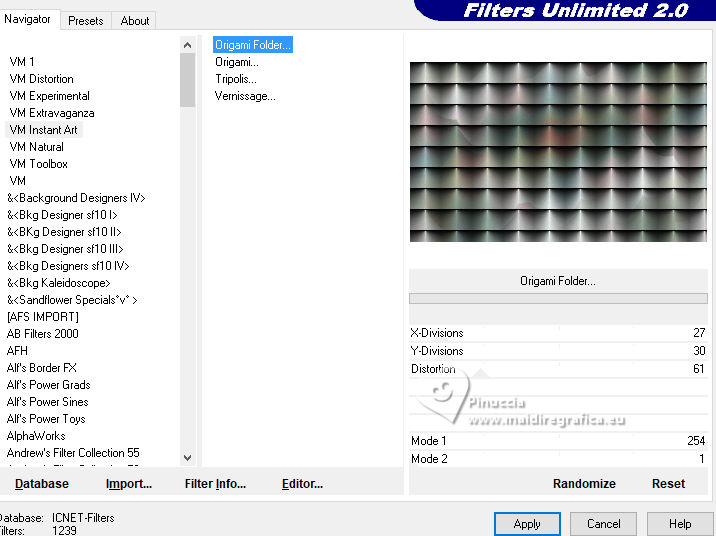Select the Tripolis... filter
716x536 pixels.
[236, 79]
